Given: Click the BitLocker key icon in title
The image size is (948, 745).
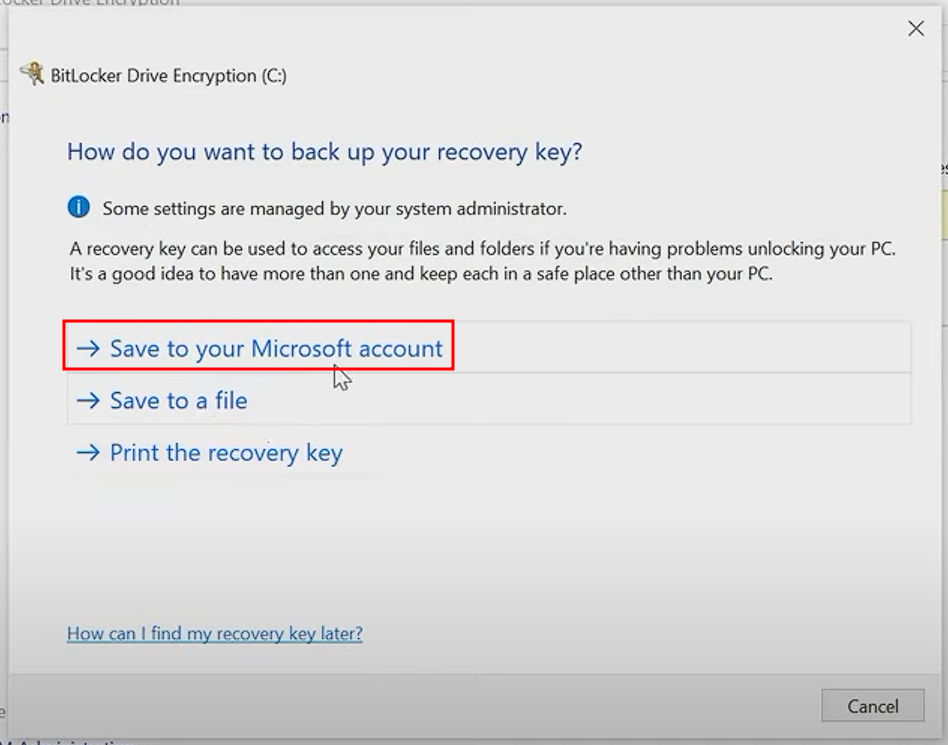Looking at the screenshot, I should pyautogui.click(x=33, y=74).
